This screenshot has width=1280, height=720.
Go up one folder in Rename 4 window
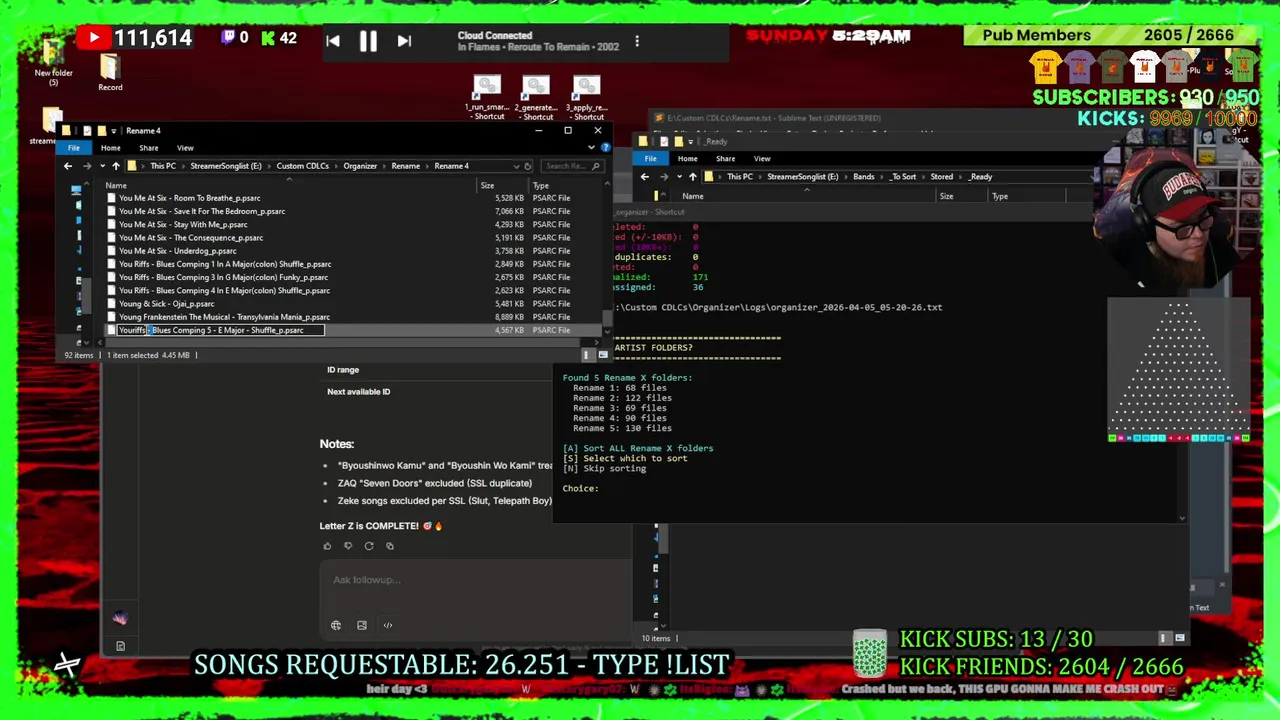[115, 166]
